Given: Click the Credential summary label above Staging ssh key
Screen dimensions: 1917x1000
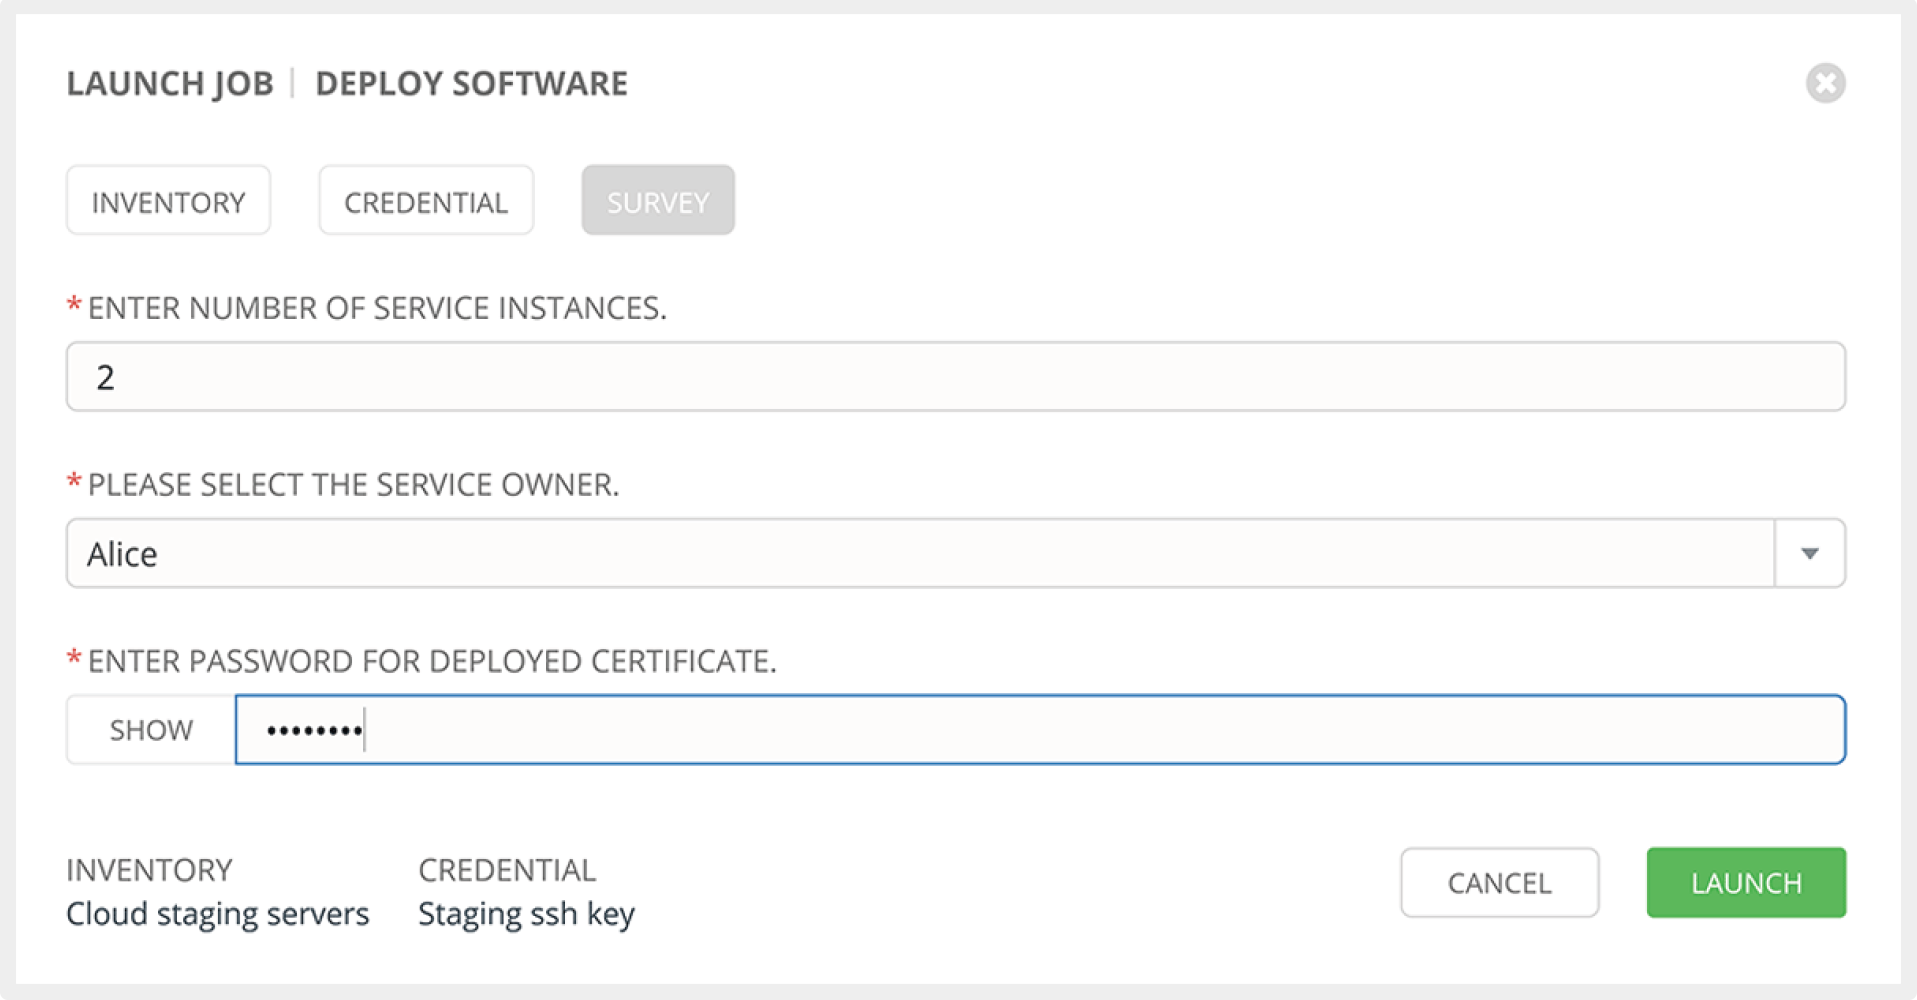Looking at the screenshot, I should tap(507, 870).
